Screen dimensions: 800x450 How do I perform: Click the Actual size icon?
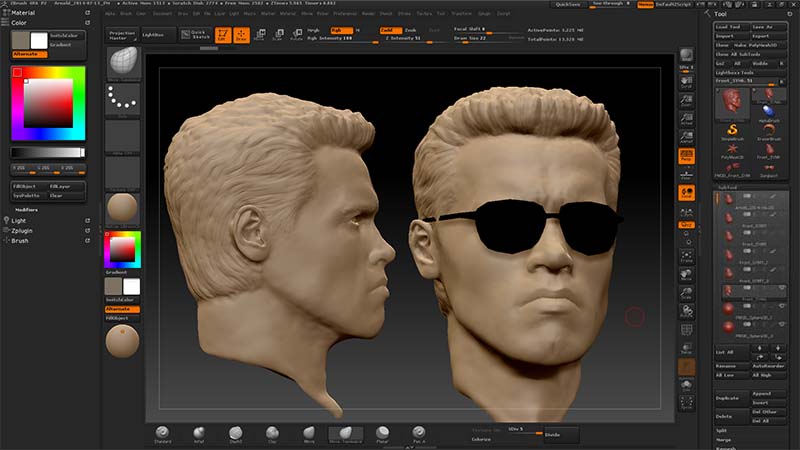(x=686, y=119)
